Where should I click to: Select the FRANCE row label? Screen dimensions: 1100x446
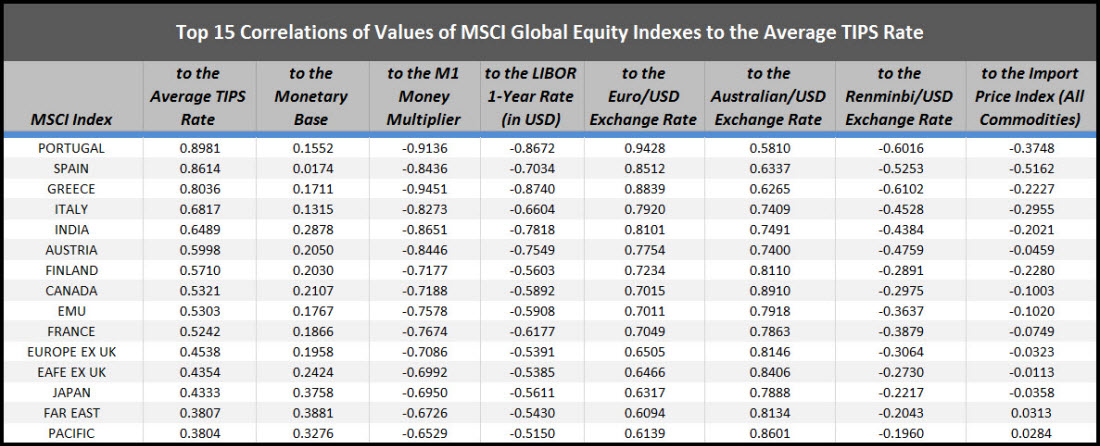tap(74, 331)
